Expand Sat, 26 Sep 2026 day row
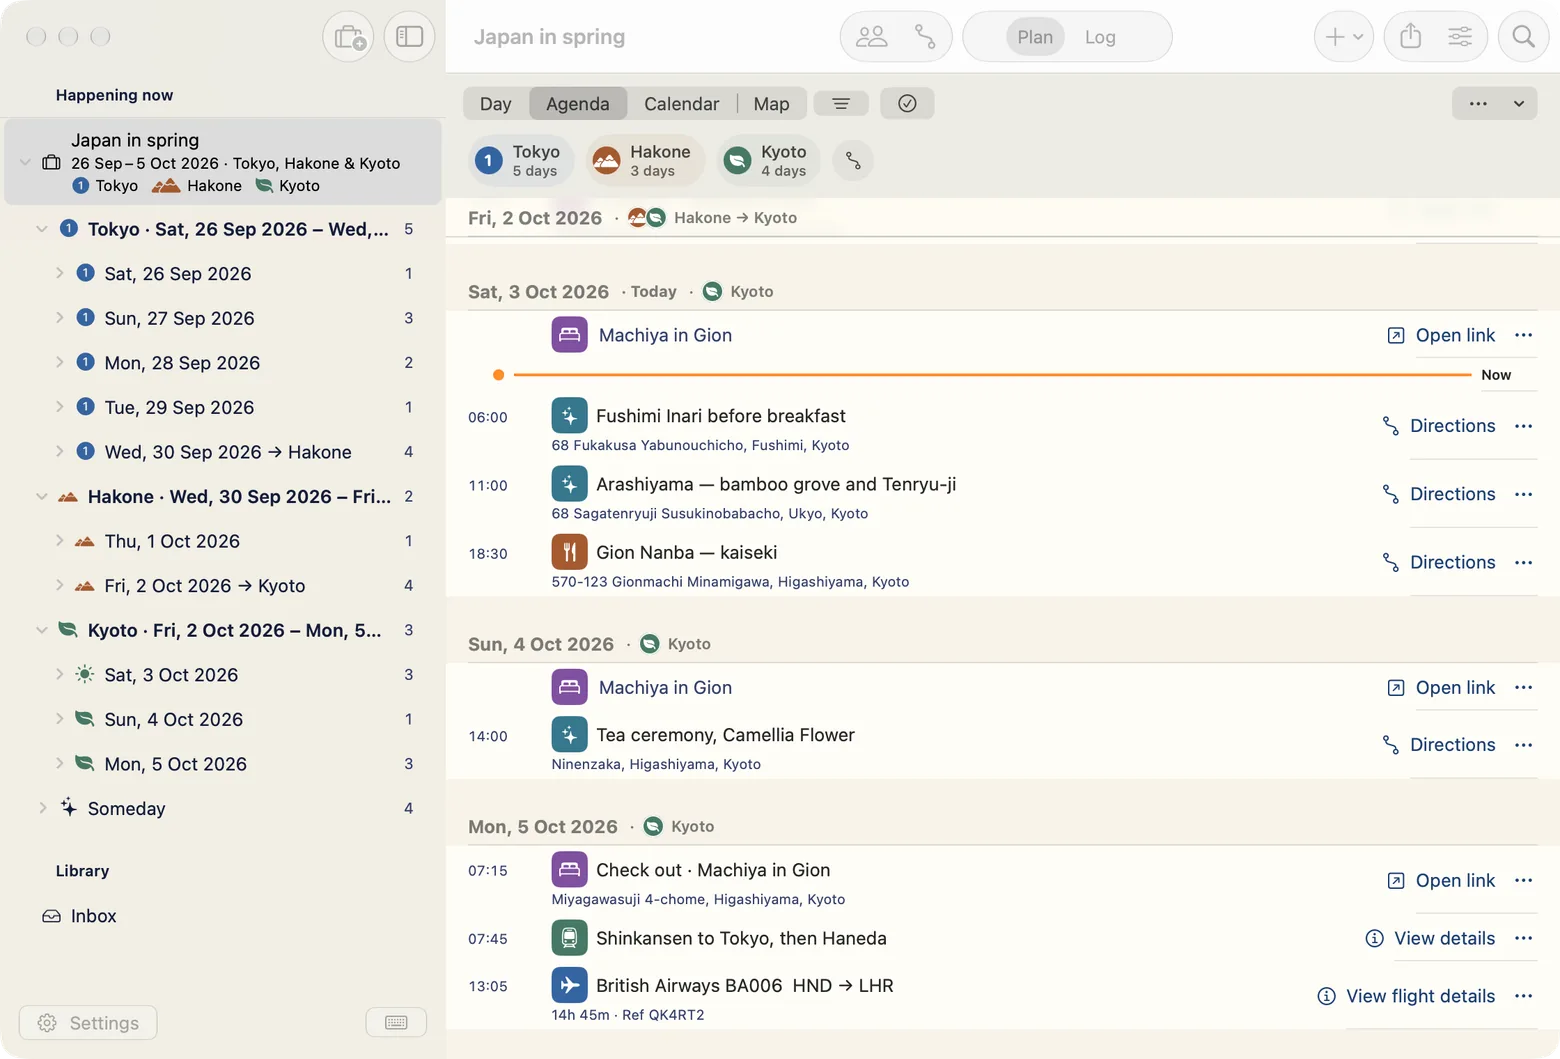 click(x=60, y=273)
